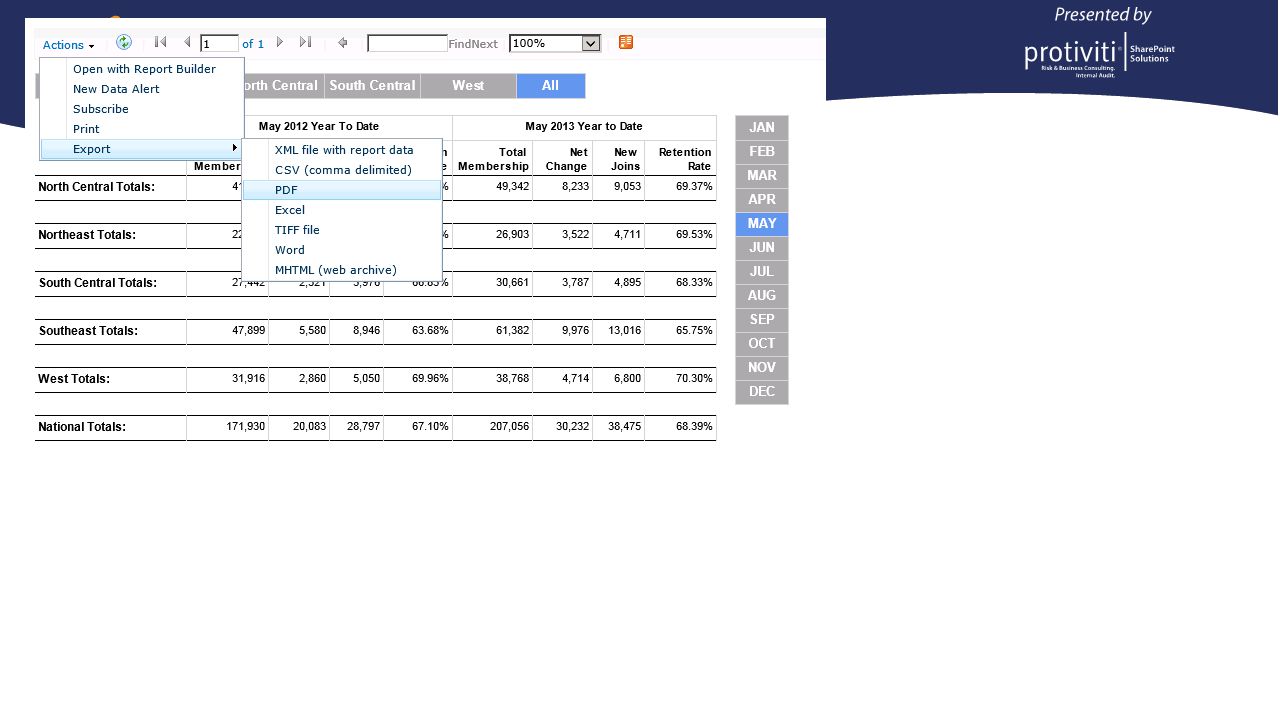Viewport: 1280px width, 720px height.
Task: Click the 207,056 national membership value
Action: (509, 427)
